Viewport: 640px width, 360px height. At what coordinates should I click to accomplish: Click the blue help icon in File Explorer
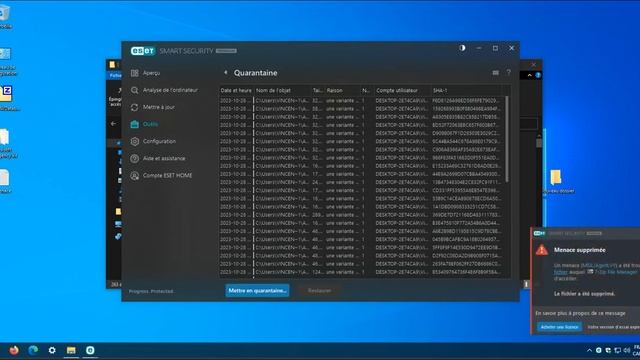pos(538,75)
